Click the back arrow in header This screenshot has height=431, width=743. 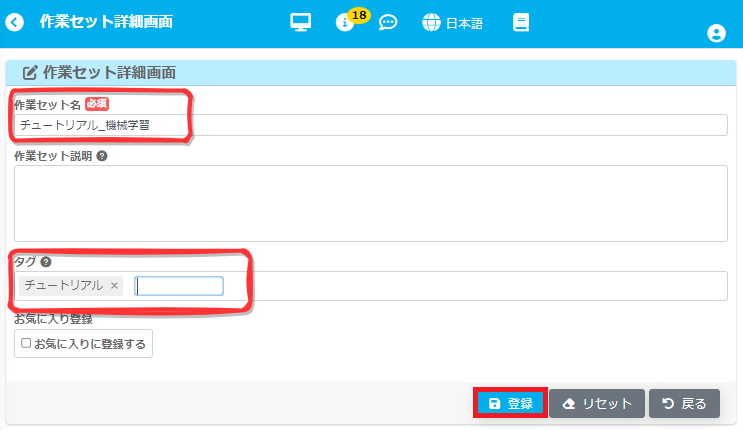coord(15,22)
